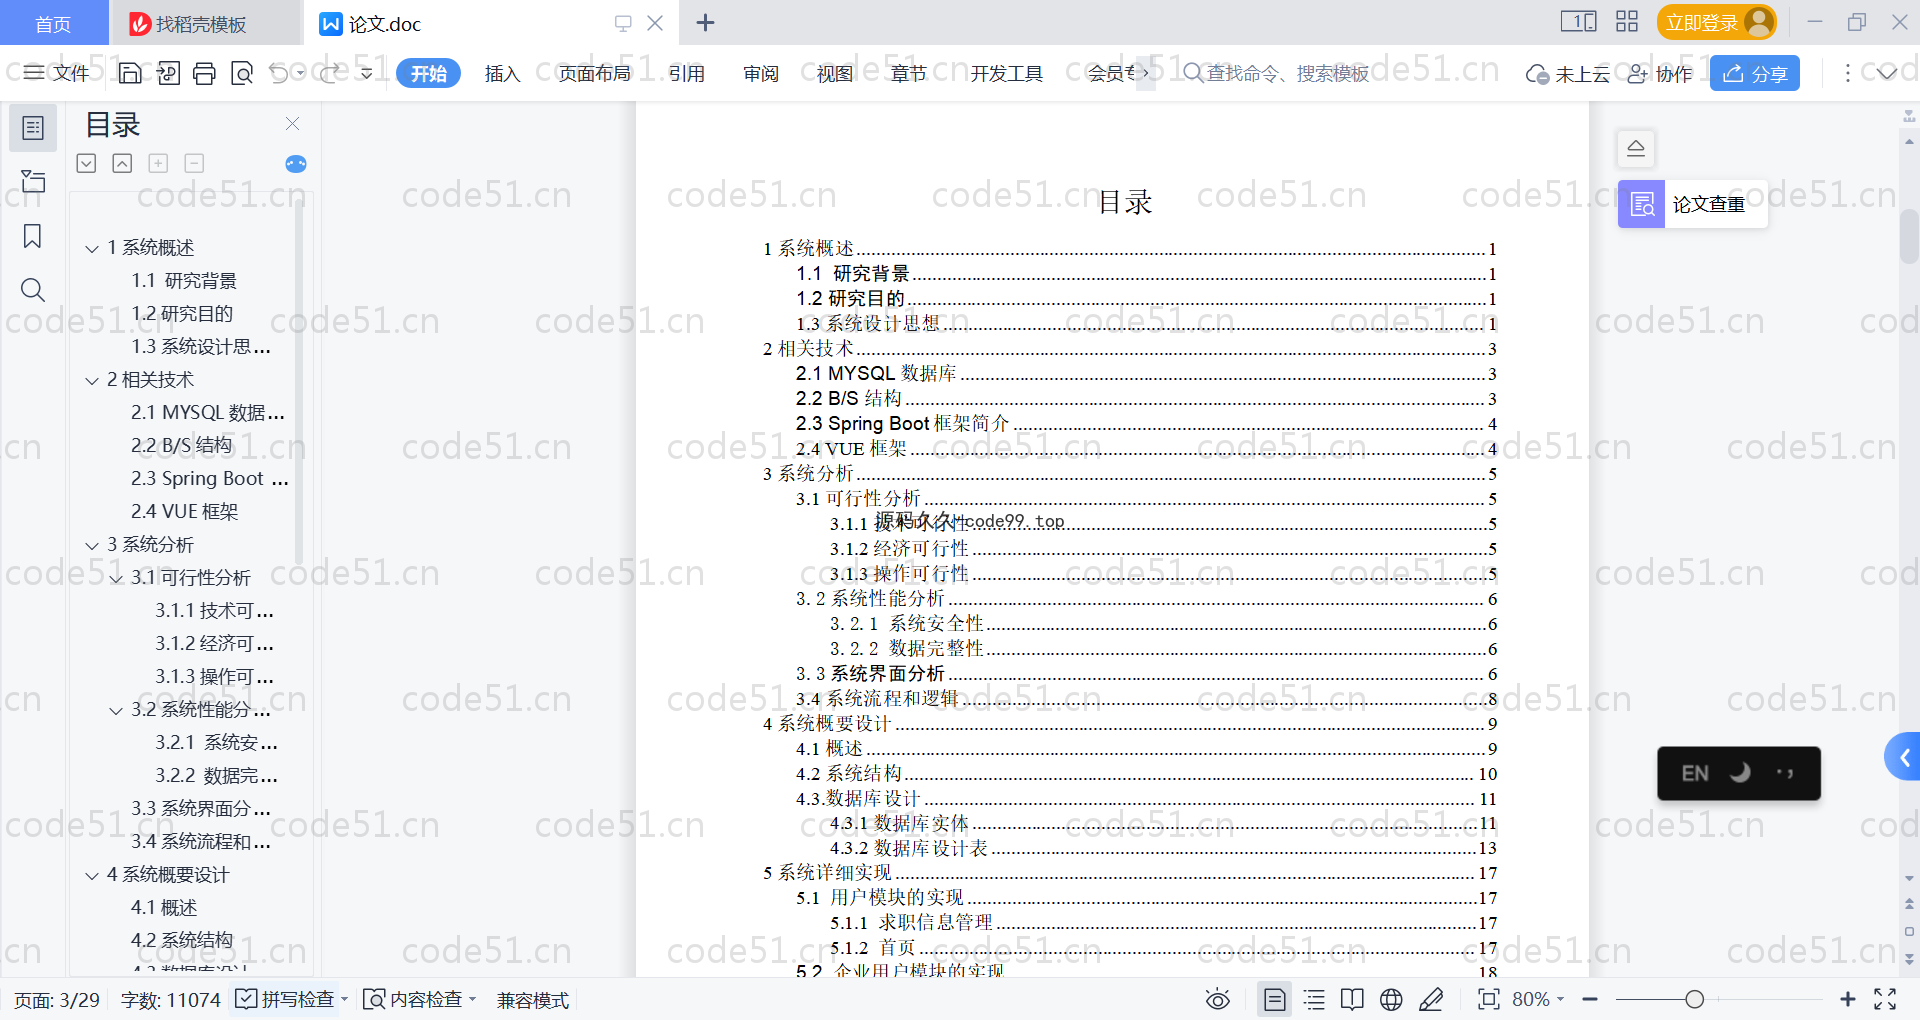Open the search panel in the left sidebar
The image size is (1920, 1020).
click(33, 290)
